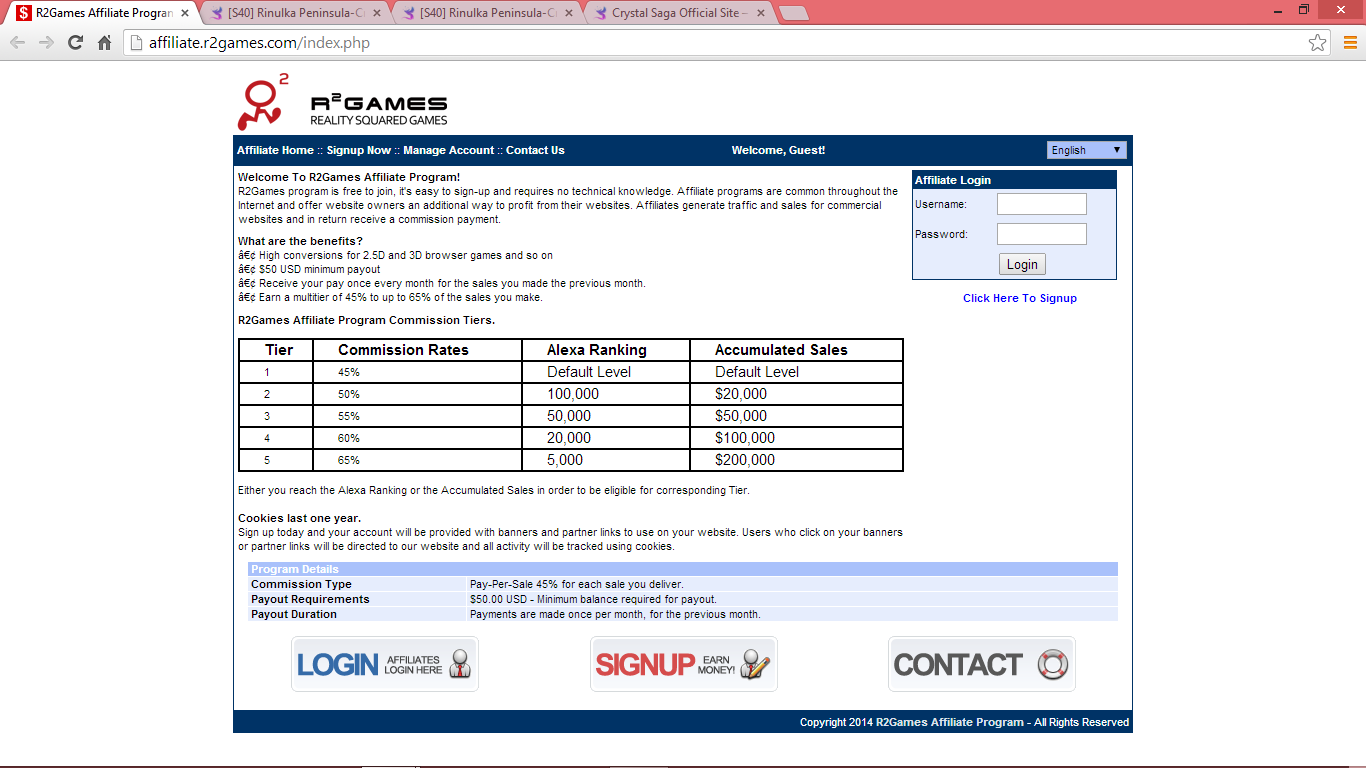The height and width of the screenshot is (768, 1366).
Task: Select the 100,000 Alexa ranking cell
Action: (x=606, y=394)
